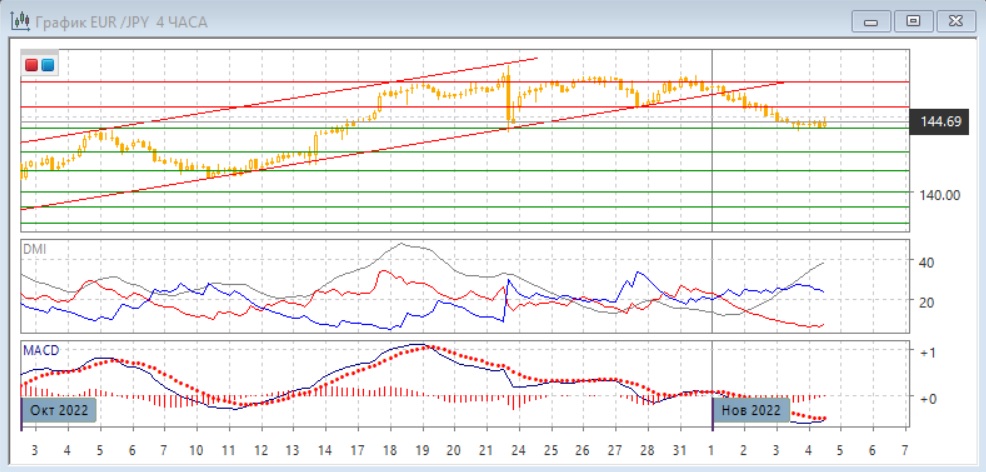Select date 31 on the time axis
The image size is (986, 472).
[x=680, y=451]
